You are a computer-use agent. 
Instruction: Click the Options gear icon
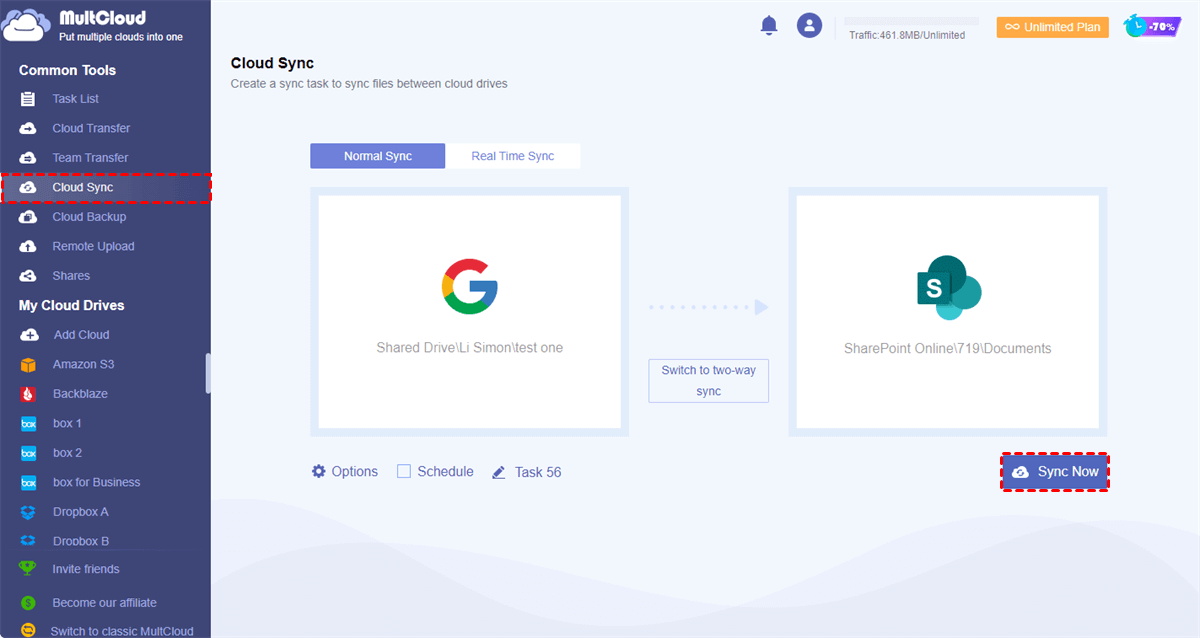(319, 471)
